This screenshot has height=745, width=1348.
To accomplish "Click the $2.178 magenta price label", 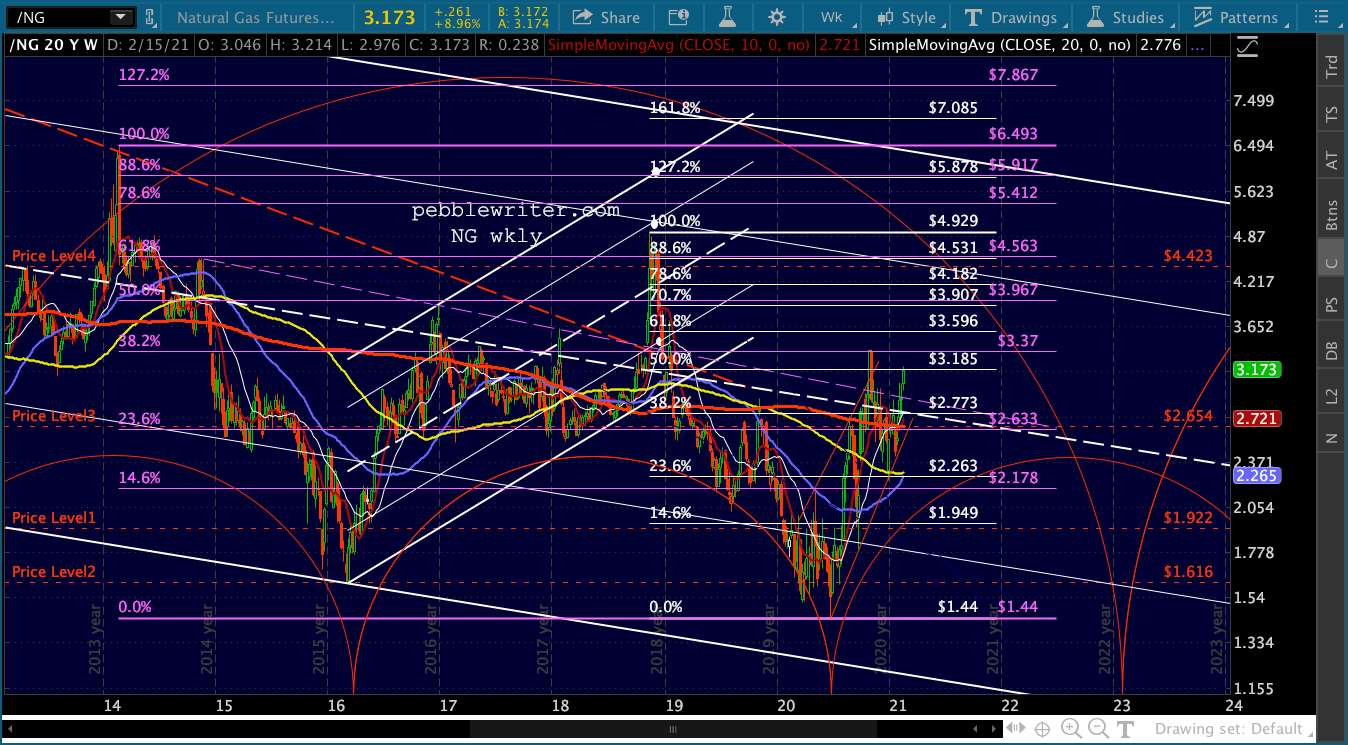I will 1013,479.
